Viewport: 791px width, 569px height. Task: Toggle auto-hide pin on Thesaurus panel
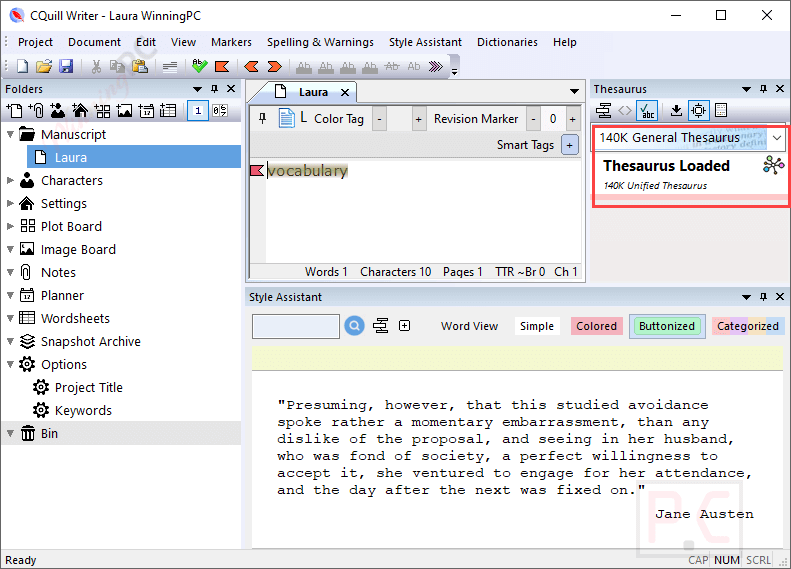(x=763, y=89)
